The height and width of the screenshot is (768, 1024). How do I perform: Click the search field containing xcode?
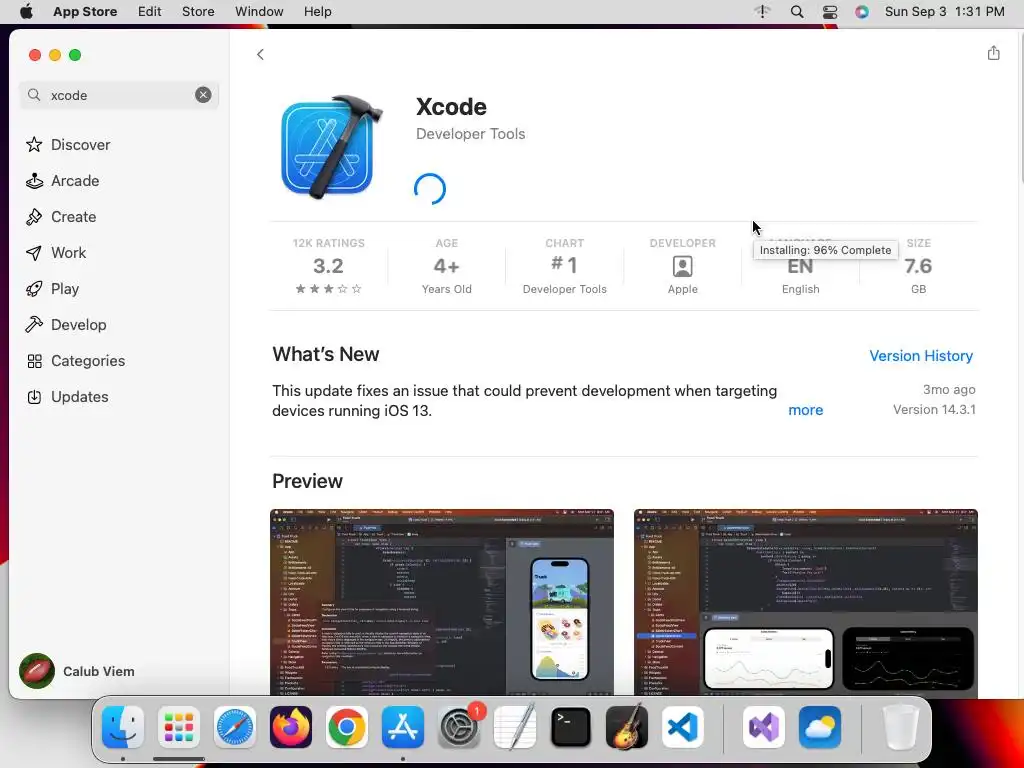click(x=119, y=95)
